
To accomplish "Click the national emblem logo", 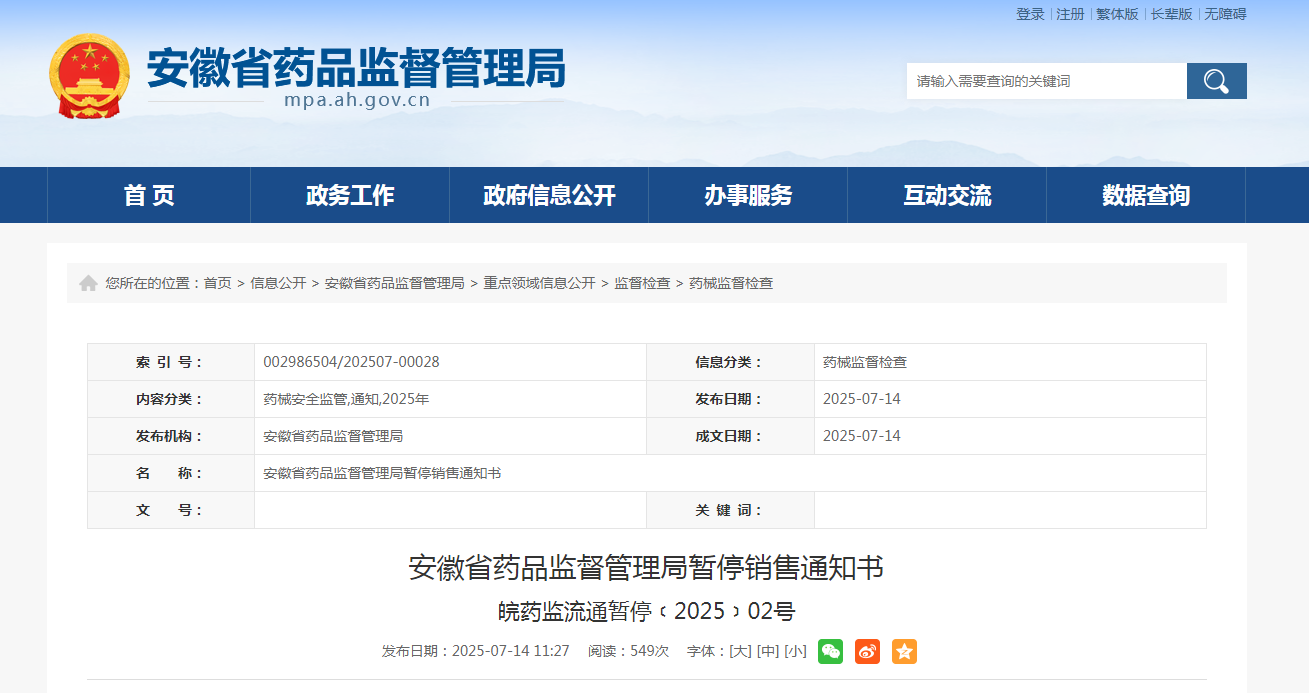I will pos(90,76).
